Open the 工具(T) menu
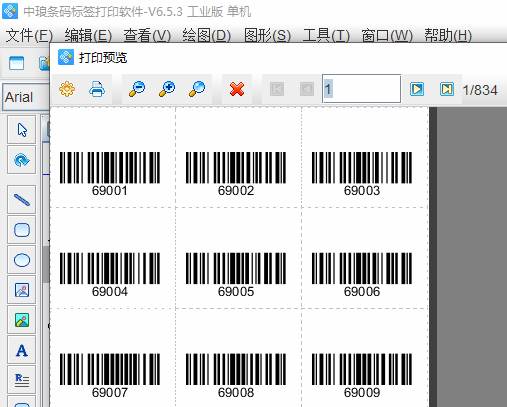Viewport: 507px width, 407px height. 326,35
